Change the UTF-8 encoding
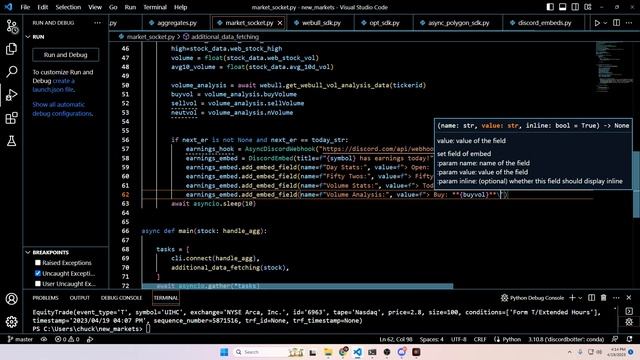The width and height of the screenshot is (640, 360). pyautogui.click(x=459, y=339)
